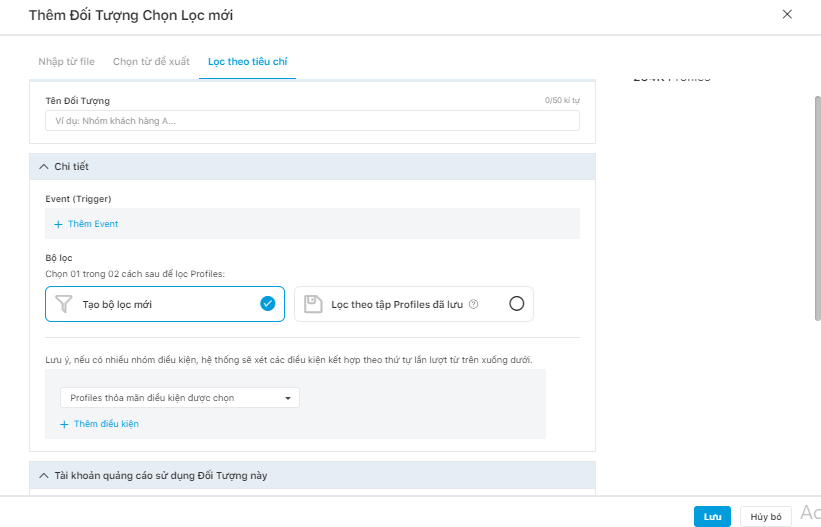The height and width of the screenshot is (527, 821).
Task: Collapse the 'Chi tiết' section chevron
Action: coord(43,167)
